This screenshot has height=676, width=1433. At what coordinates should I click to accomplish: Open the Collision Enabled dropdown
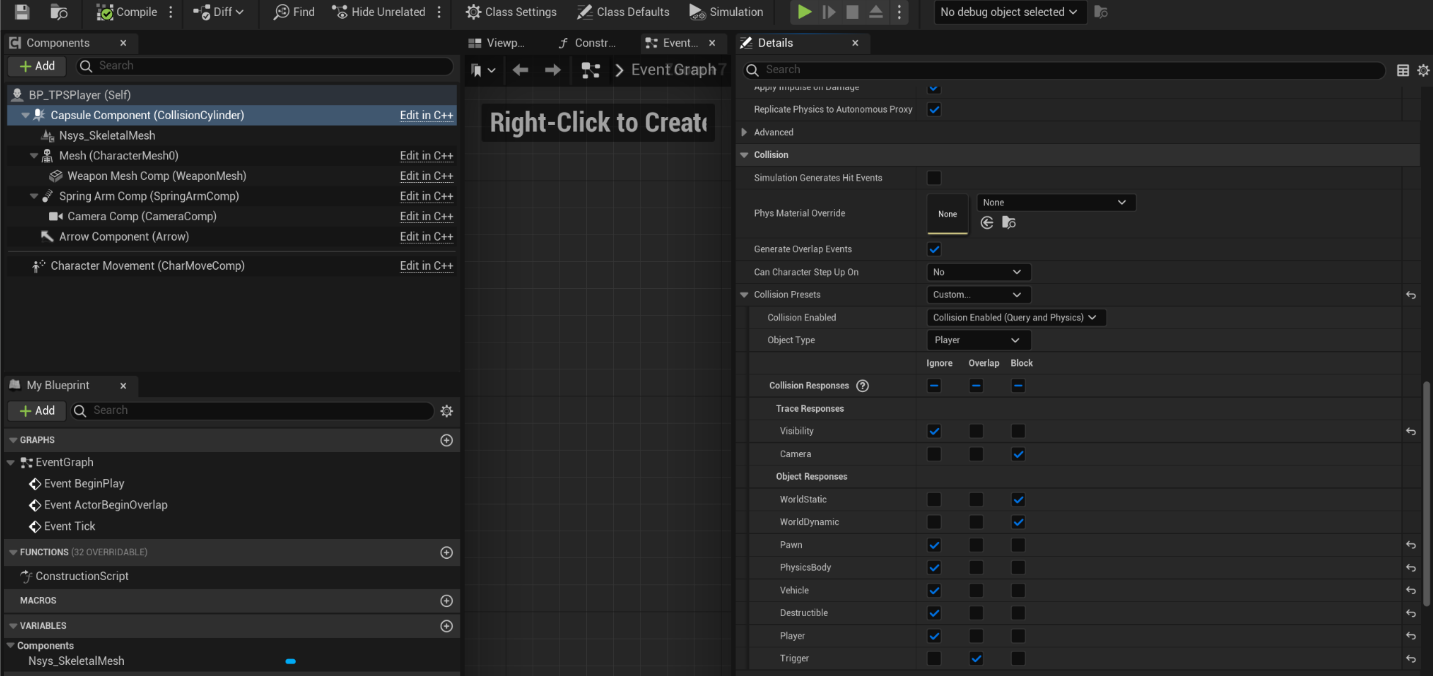click(1015, 318)
